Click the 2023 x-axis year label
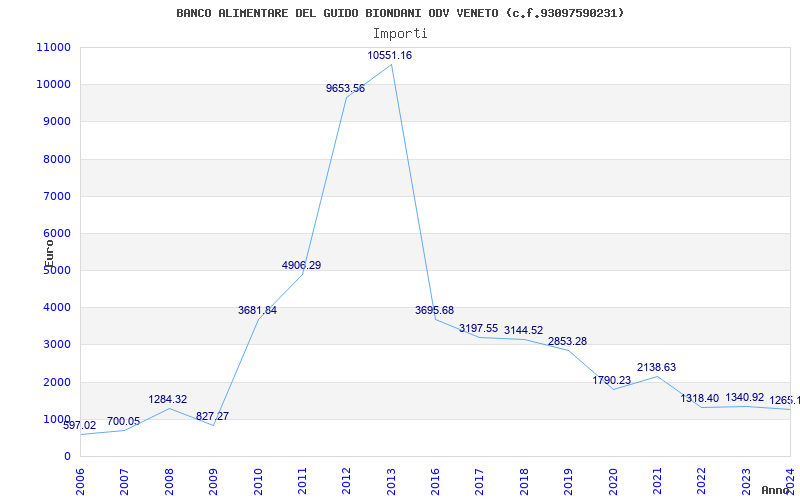 [746, 482]
